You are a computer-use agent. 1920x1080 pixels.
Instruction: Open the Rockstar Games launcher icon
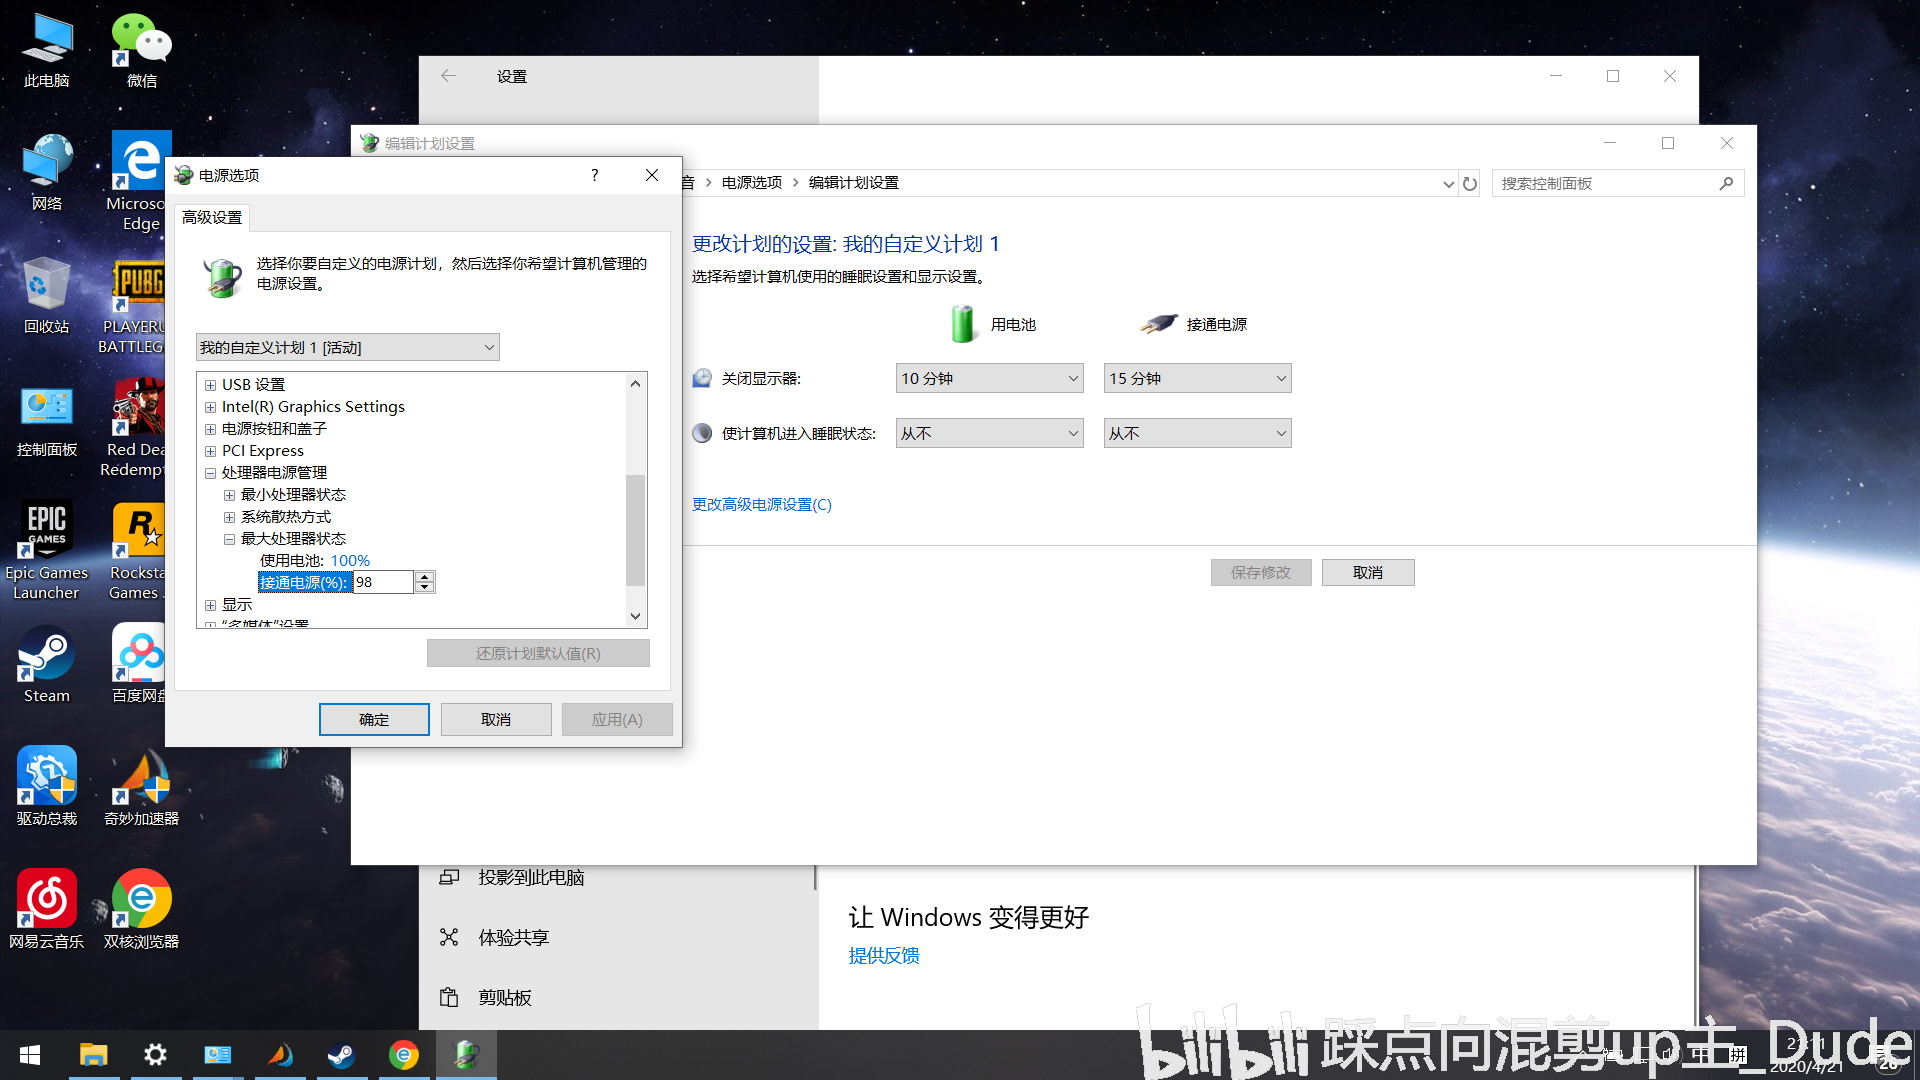[137, 550]
